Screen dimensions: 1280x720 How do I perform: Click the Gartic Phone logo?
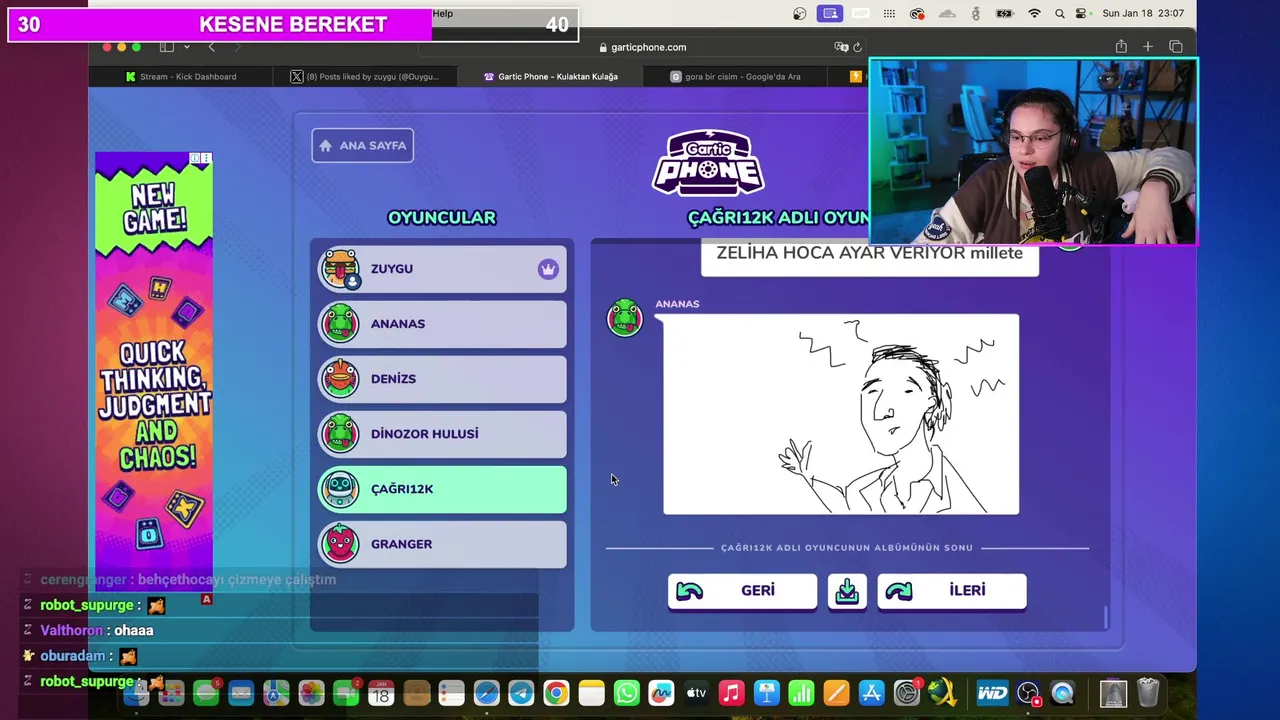point(708,163)
